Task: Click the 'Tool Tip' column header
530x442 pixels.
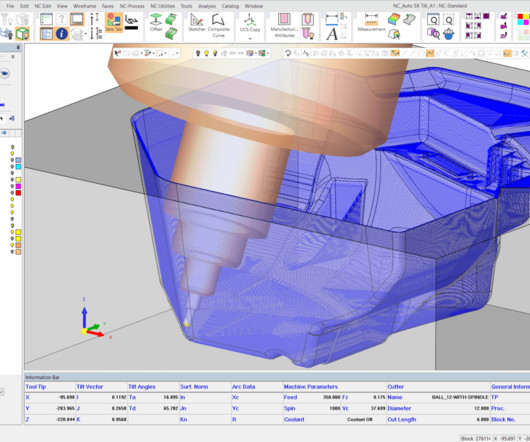Action: pos(36,387)
